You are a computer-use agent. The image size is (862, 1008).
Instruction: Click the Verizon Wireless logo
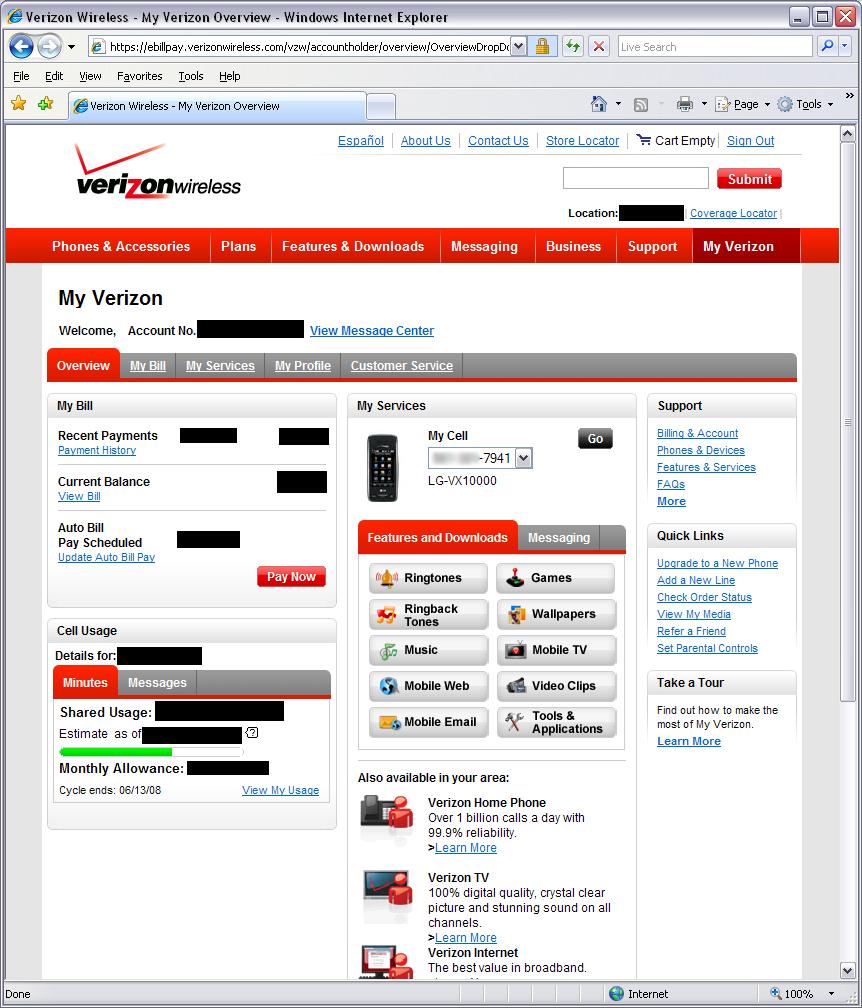click(x=157, y=172)
